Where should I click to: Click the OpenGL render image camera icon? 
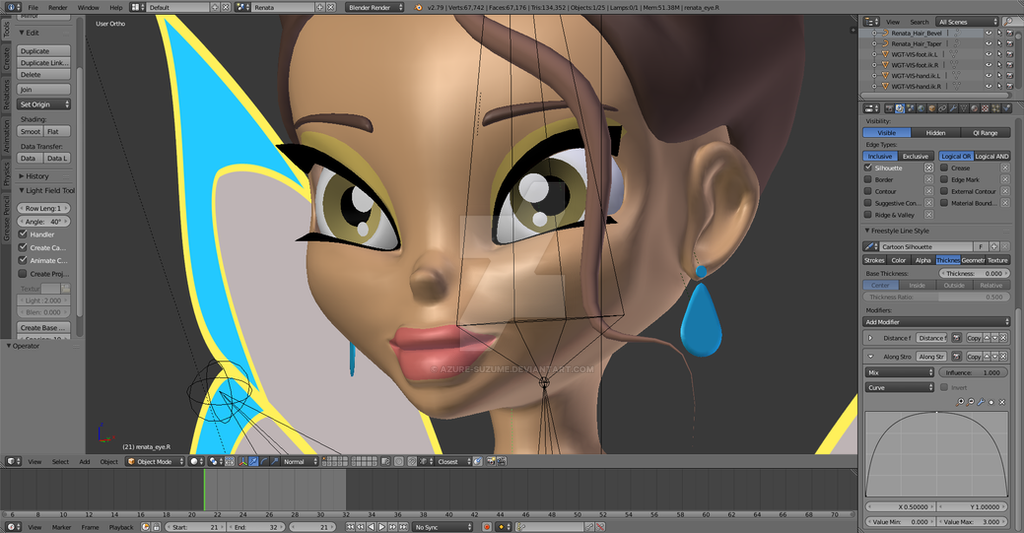pos(490,461)
